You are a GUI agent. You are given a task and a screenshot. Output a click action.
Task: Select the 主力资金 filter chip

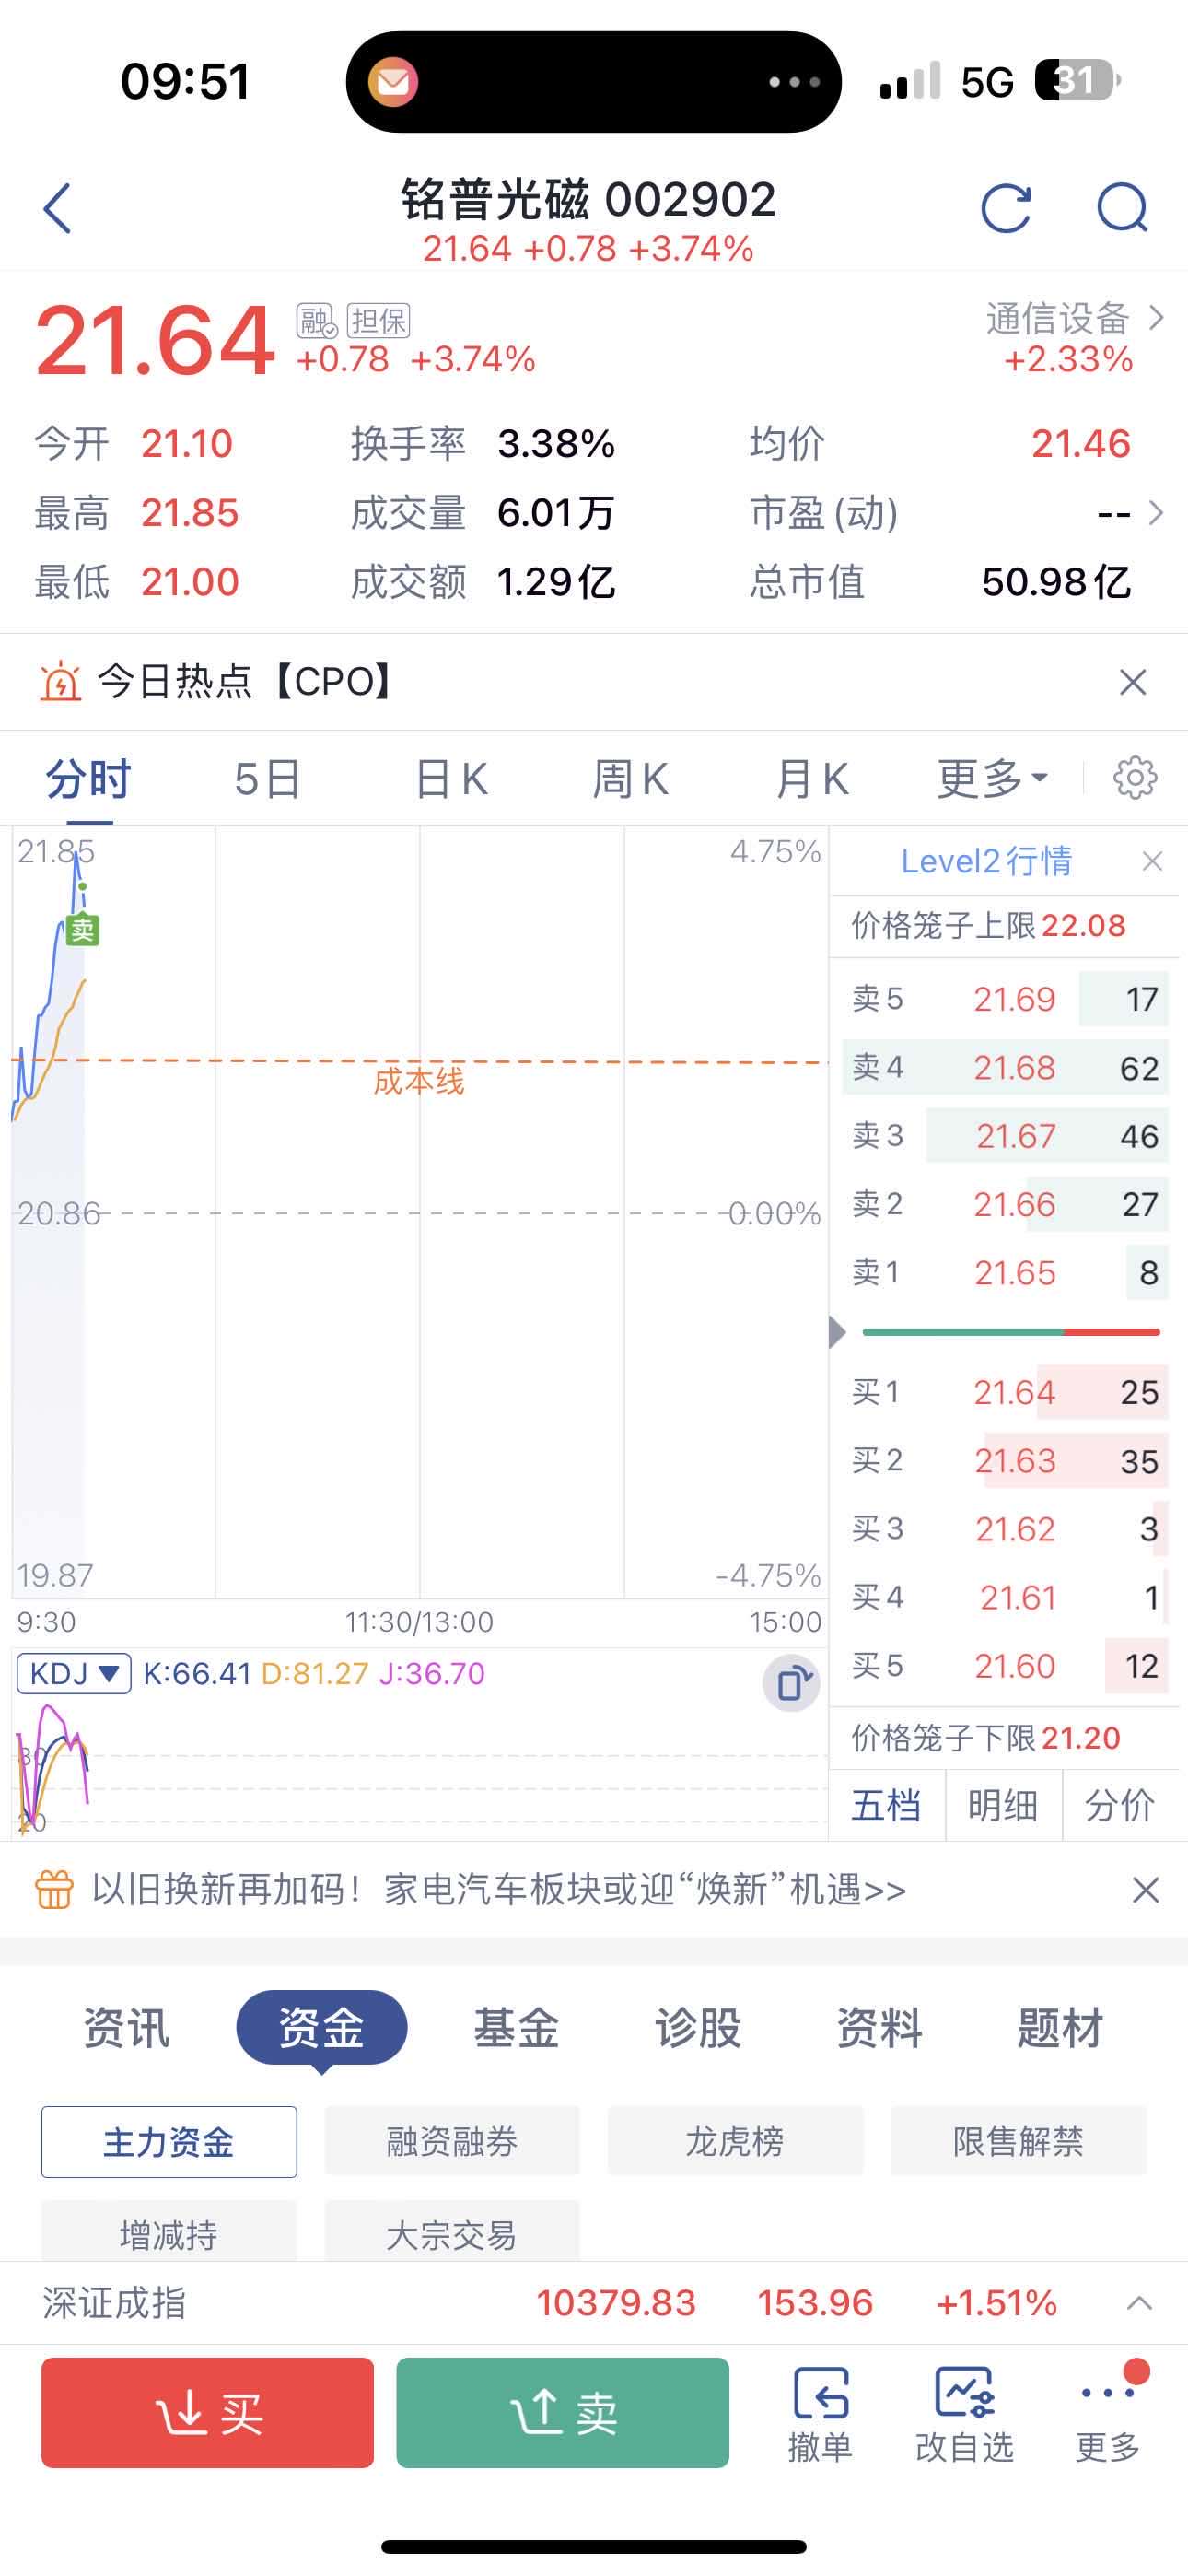169,2142
